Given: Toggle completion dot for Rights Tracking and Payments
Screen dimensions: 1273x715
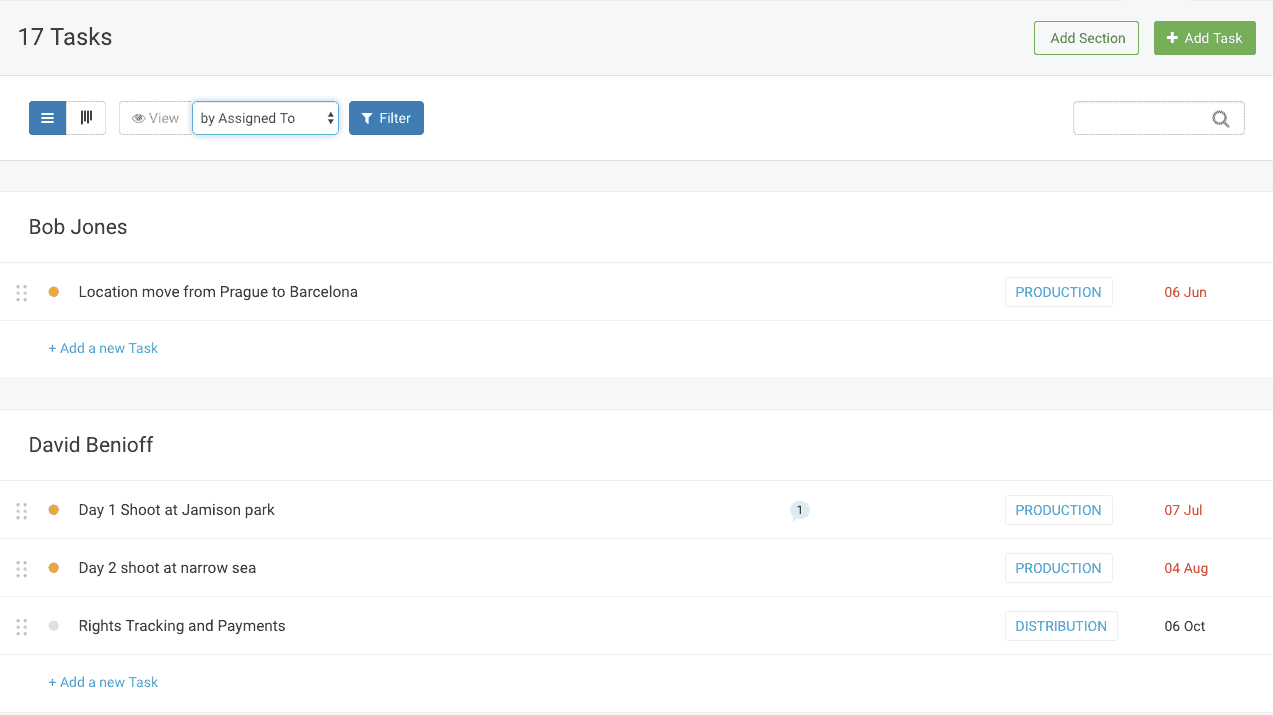Looking at the screenshot, I should coord(53,625).
